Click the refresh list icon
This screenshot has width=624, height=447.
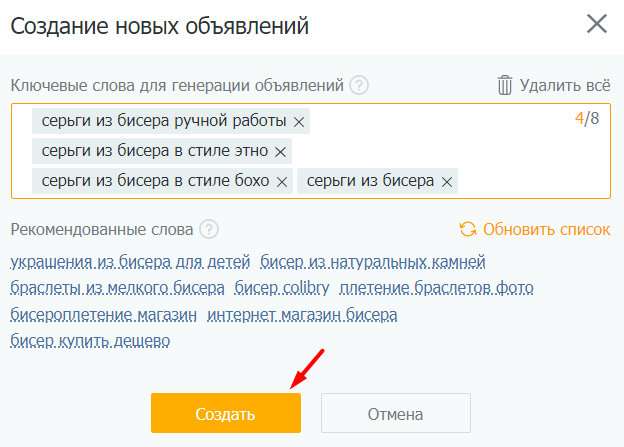coord(467,230)
